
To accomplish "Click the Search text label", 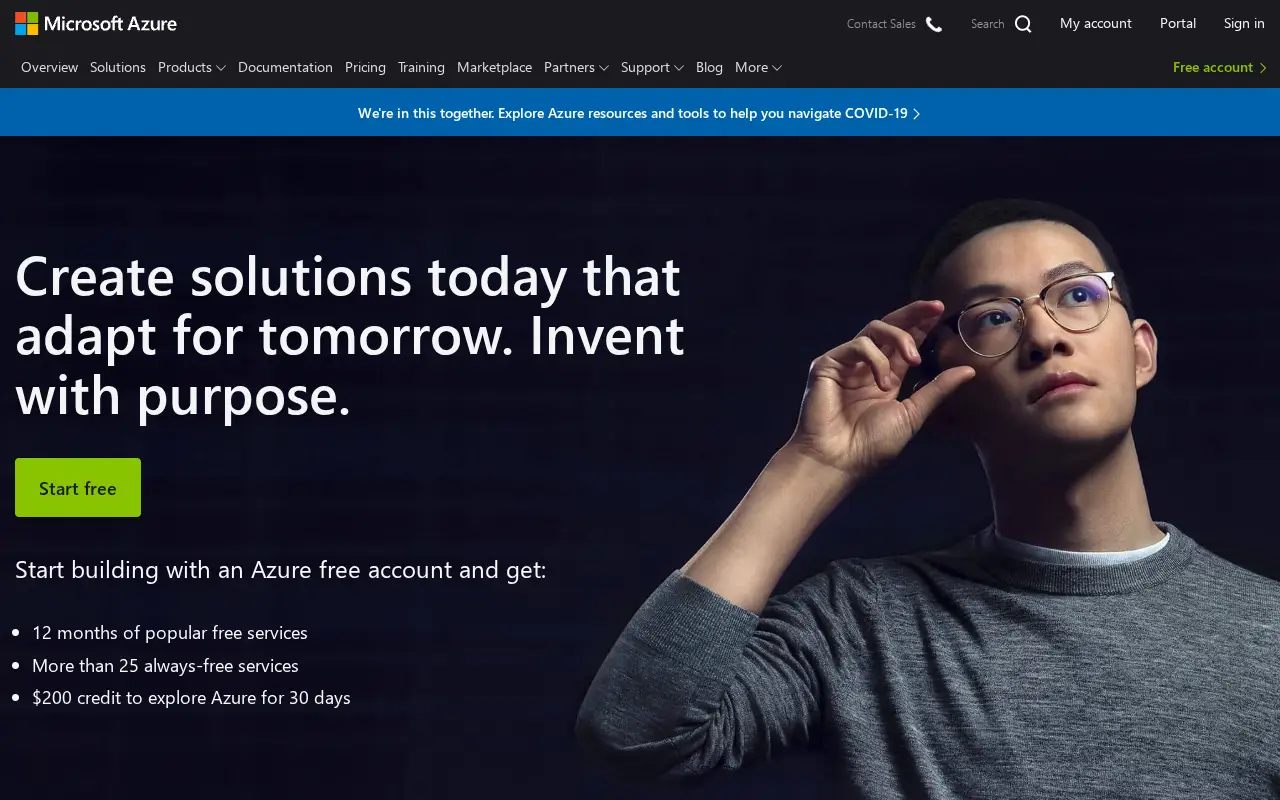I will [x=987, y=24].
